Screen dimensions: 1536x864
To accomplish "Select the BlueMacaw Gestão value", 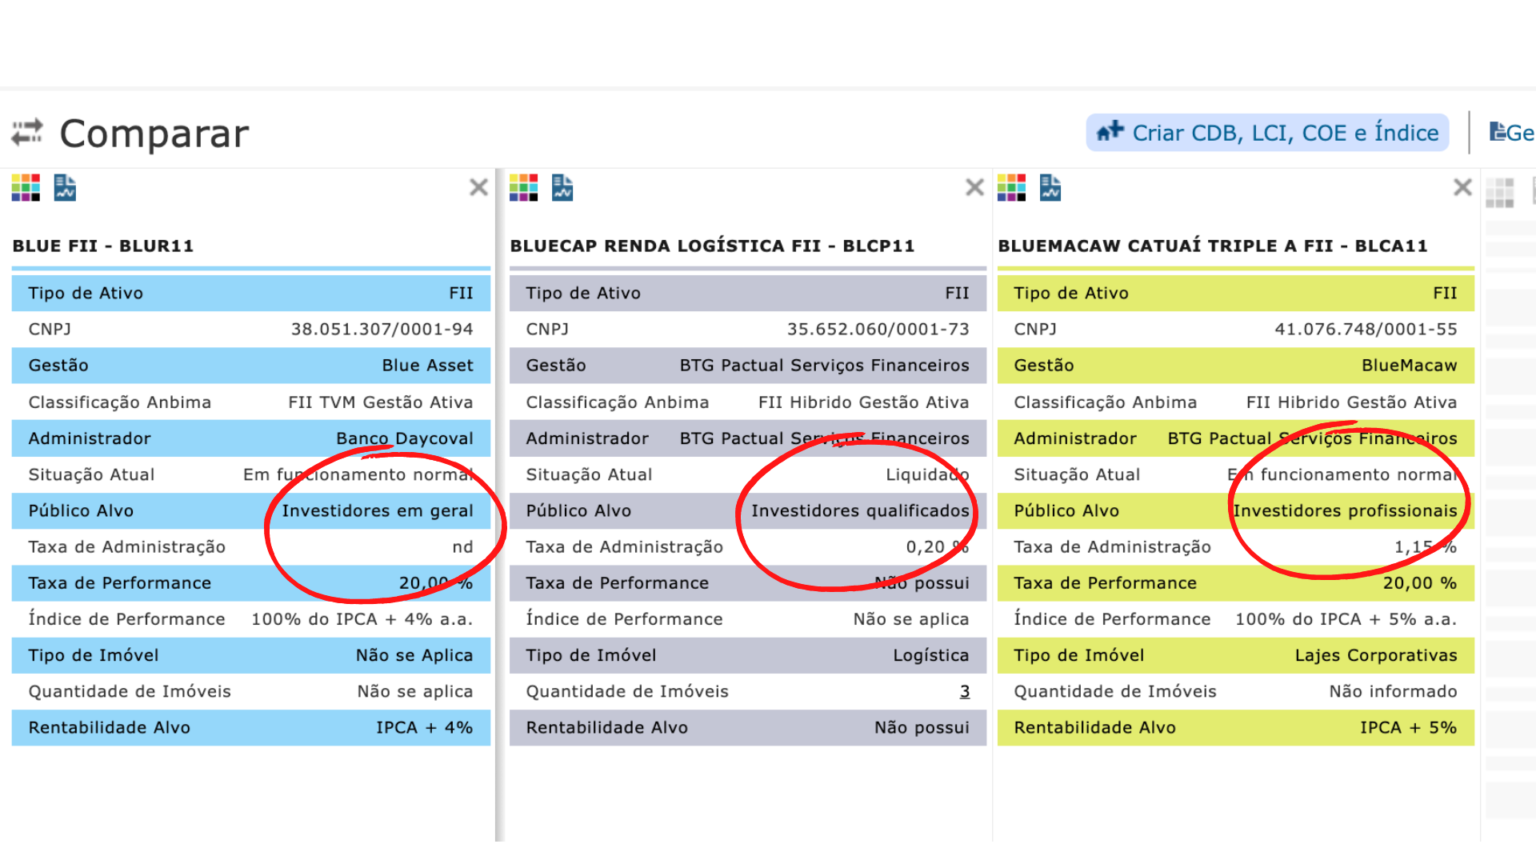I will coord(1410,365).
